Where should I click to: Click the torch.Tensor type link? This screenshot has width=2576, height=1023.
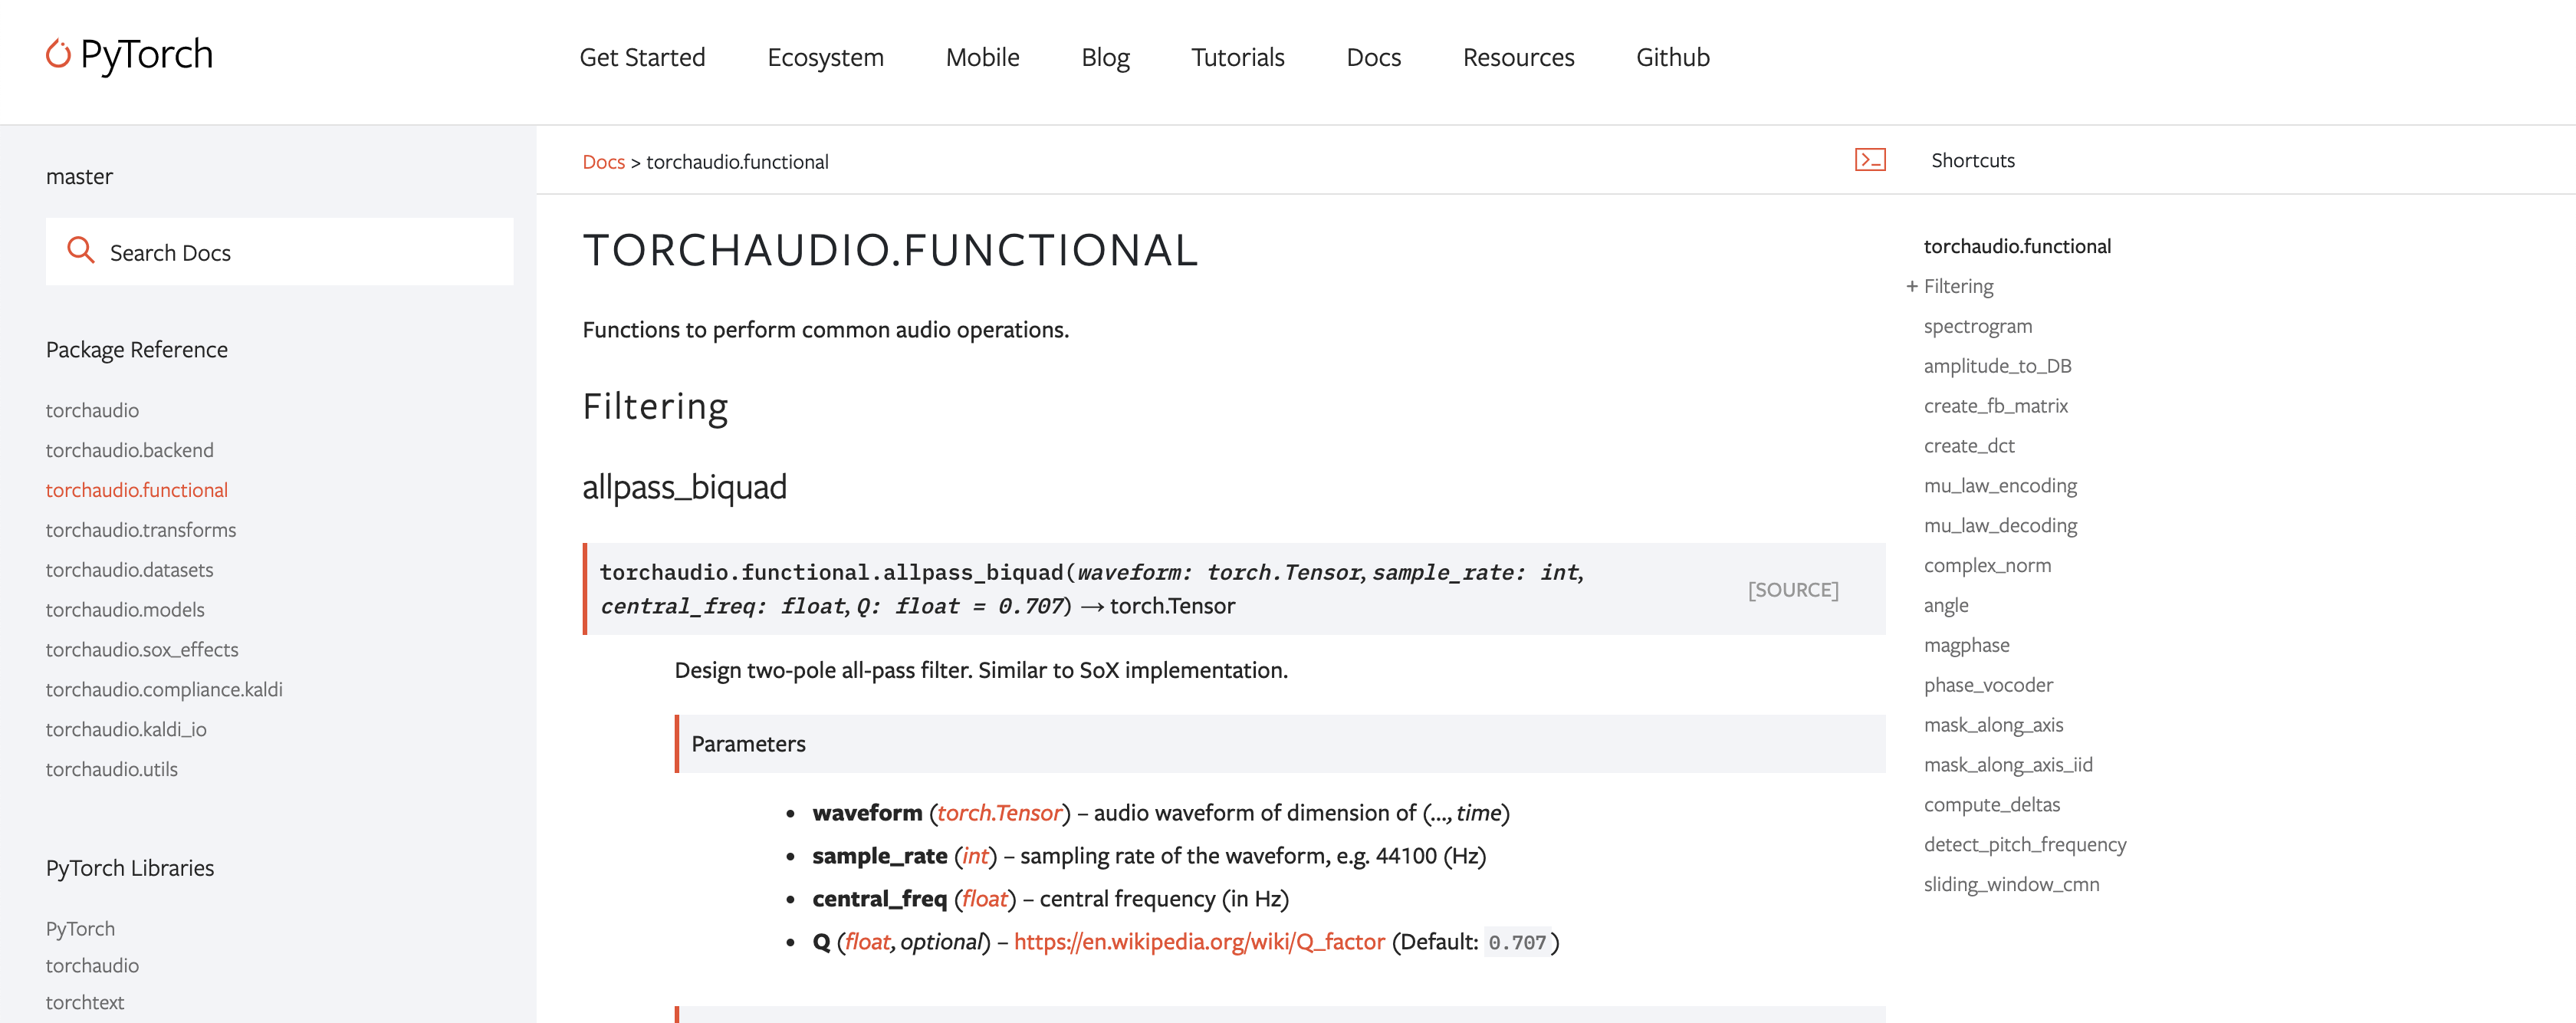(x=999, y=813)
